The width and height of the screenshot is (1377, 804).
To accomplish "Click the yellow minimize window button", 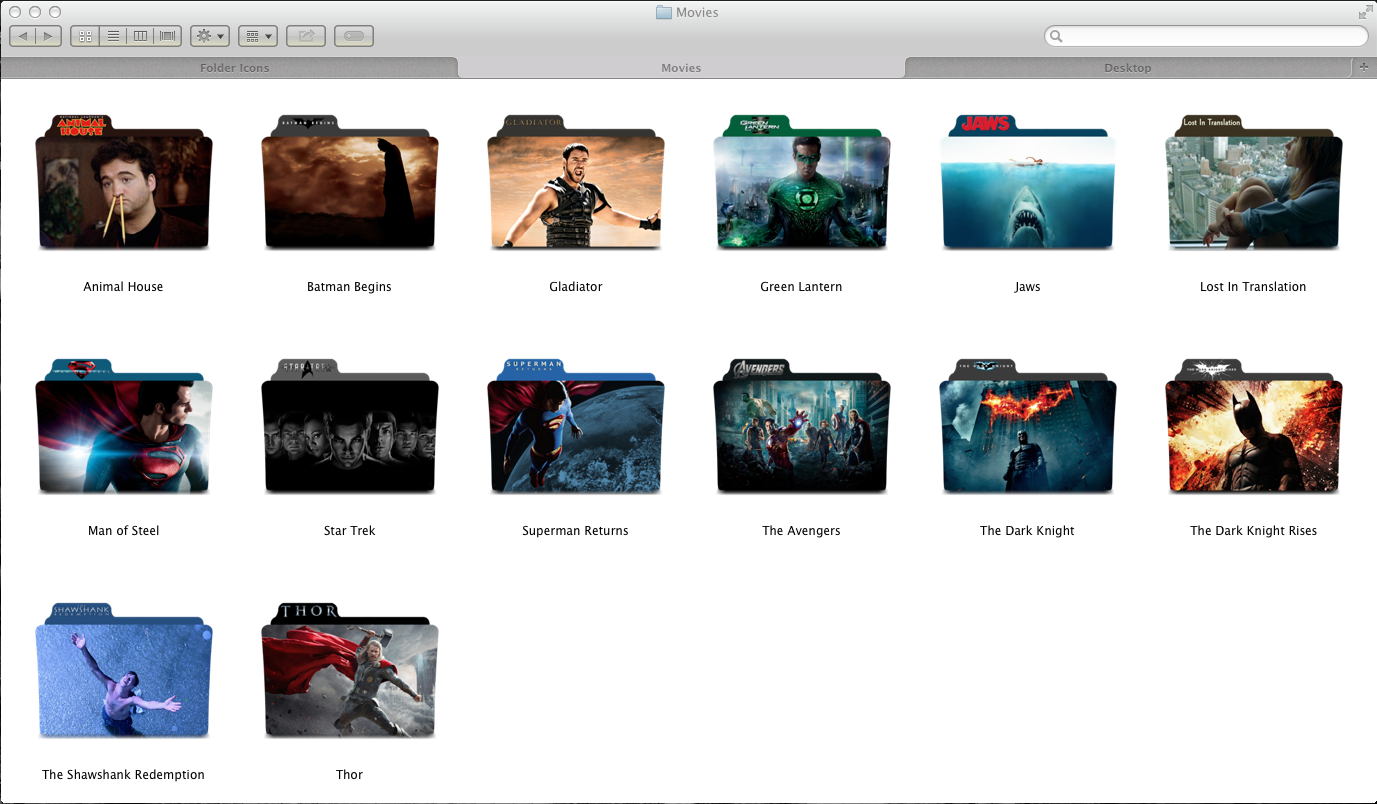I will pyautogui.click(x=35, y=12).
